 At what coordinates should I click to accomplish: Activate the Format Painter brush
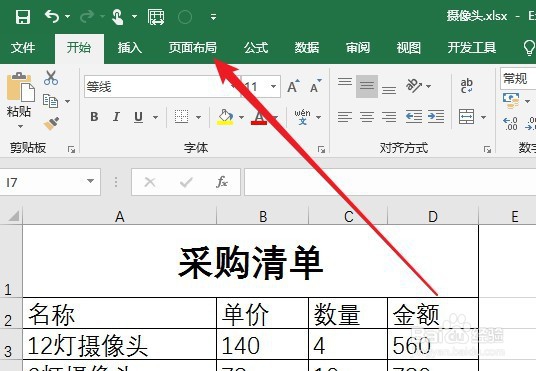tap(51, 123)
